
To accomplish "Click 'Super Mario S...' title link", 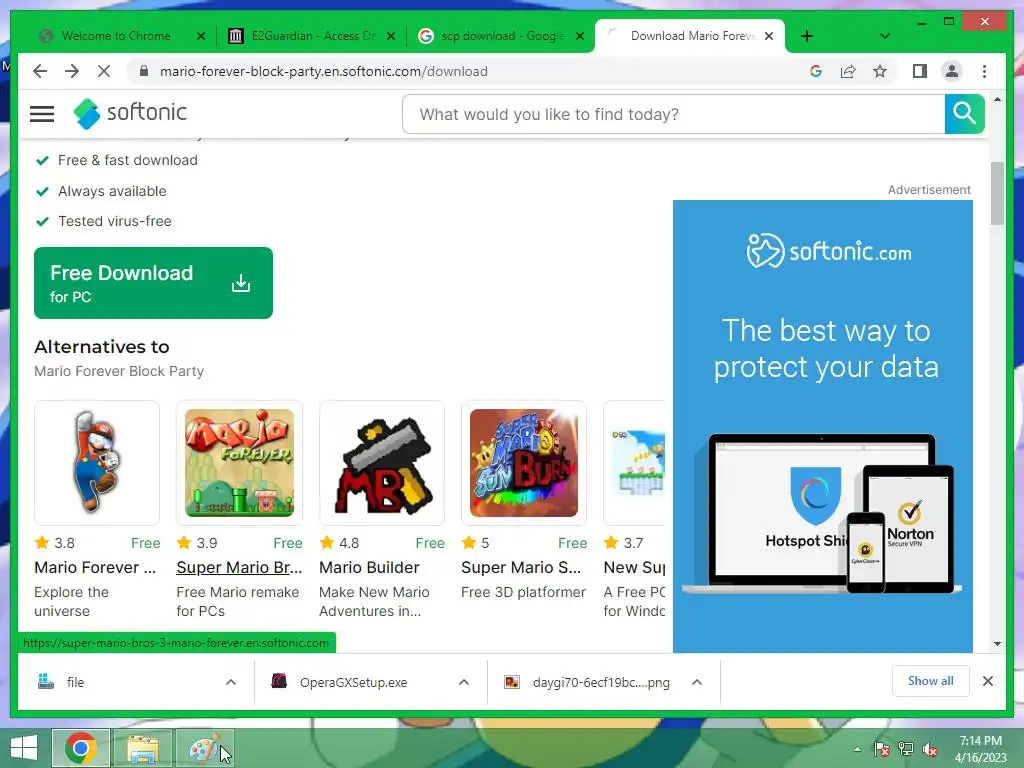I will (520, 568).
